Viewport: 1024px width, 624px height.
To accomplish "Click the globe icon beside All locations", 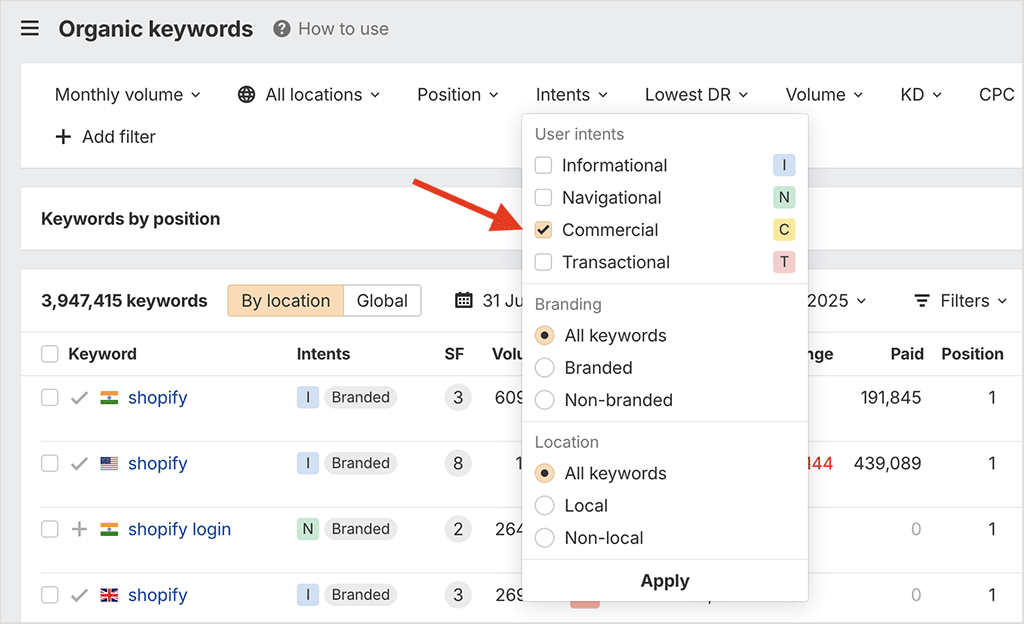I will 246,95.
